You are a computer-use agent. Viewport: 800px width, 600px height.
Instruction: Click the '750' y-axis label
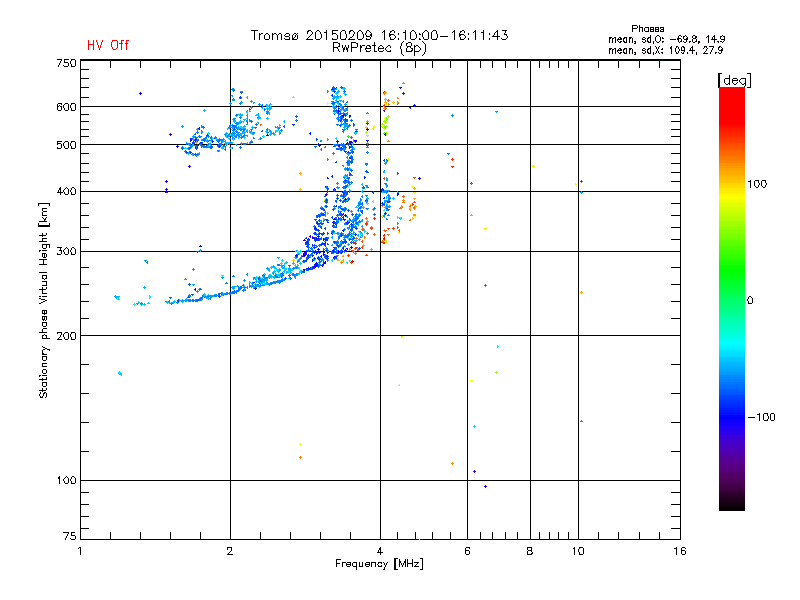pyautogui.click(x=66, y=63)
